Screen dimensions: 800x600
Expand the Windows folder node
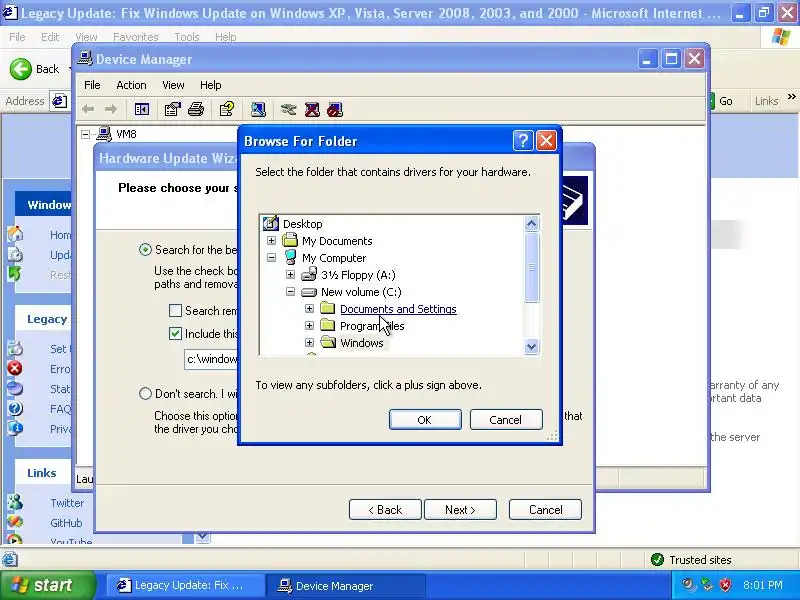[309, 342]
